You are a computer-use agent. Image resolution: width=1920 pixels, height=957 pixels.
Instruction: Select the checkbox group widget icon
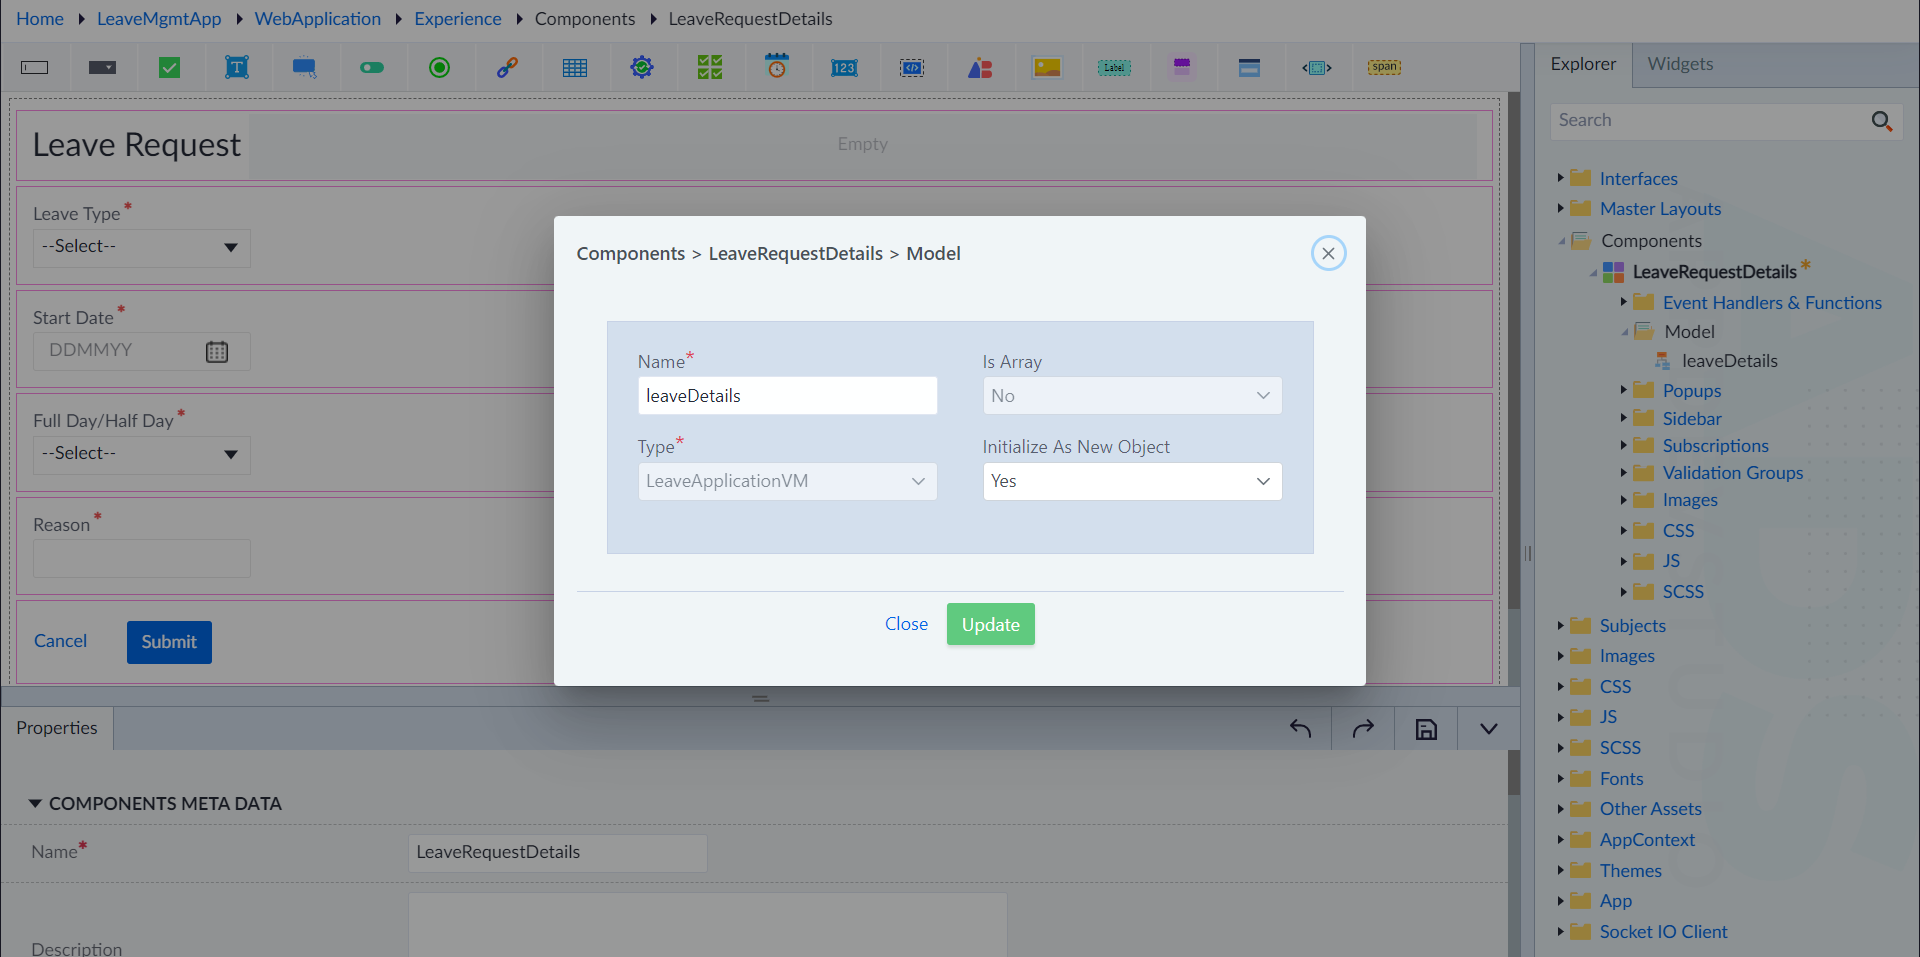point(710,68)
